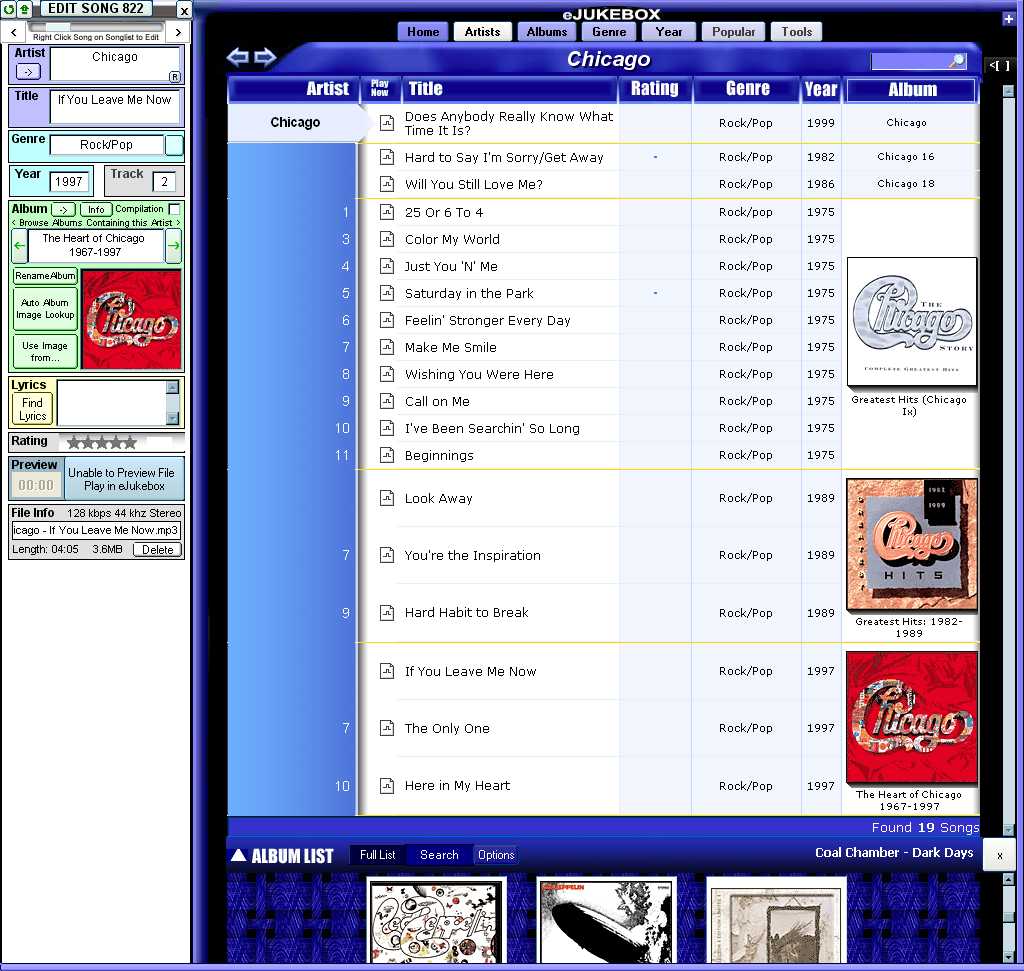Set song rating with the star bar
Viewport: 1024px width, 971px height.
(x=102, y=443)
